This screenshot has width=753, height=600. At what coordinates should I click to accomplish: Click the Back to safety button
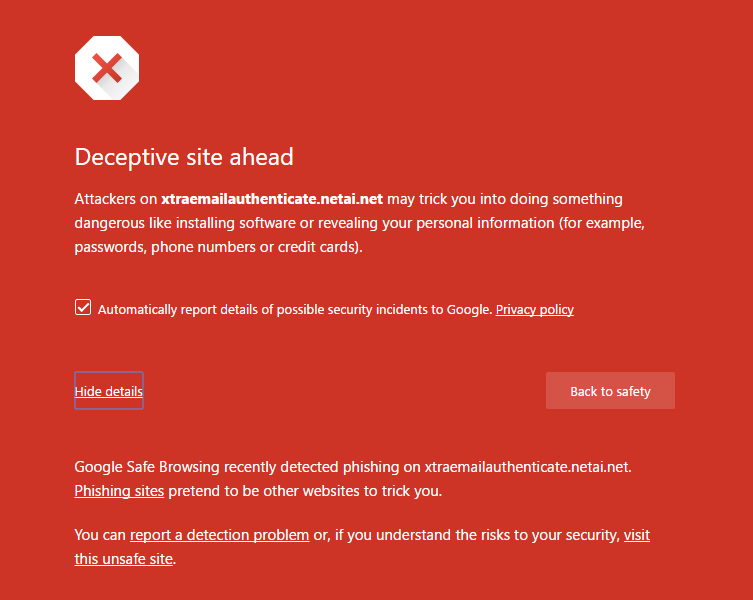(610, 391)
